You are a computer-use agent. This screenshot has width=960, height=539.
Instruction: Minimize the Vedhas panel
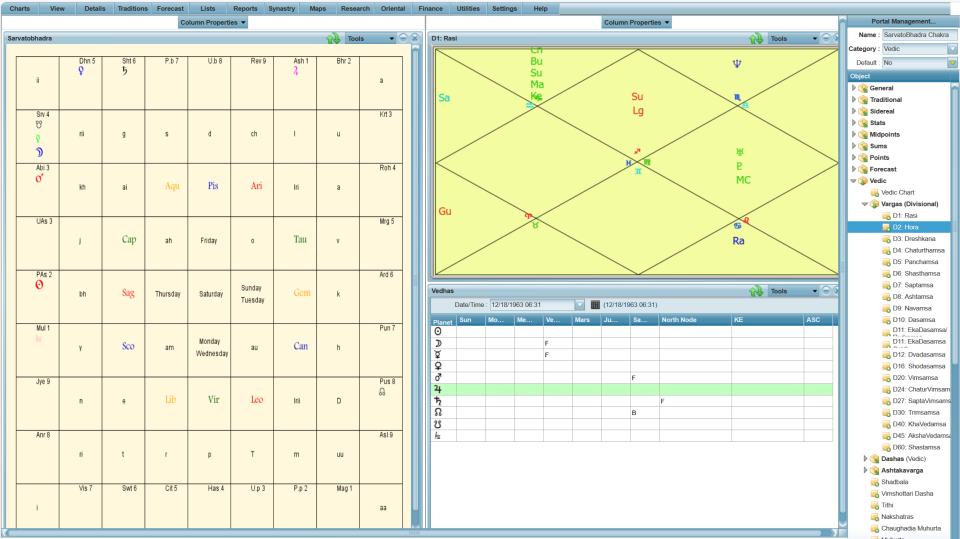pos(826,290)
